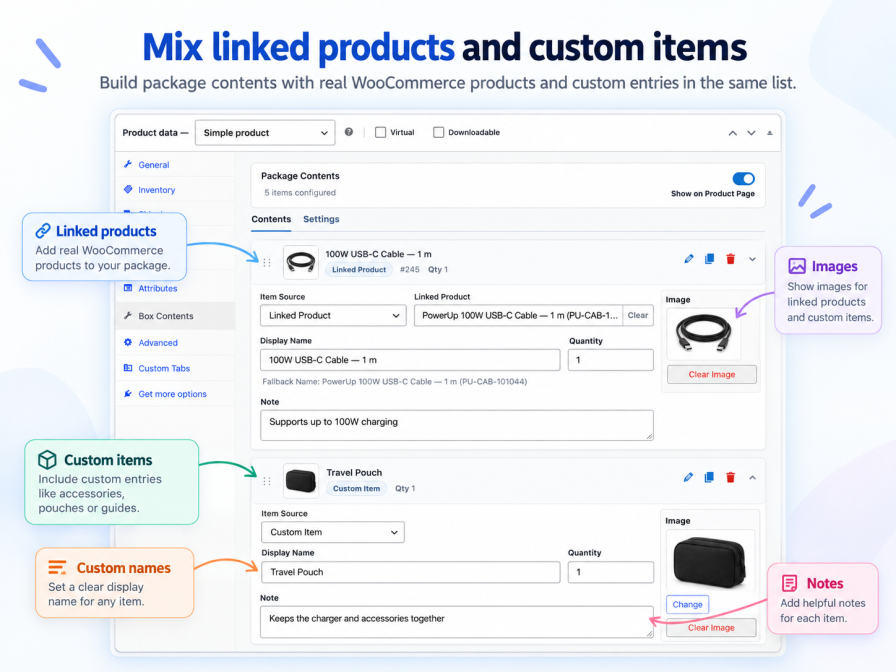Click Quantity field for Travel Pouch
Image resolution: width=896 pixels, height=672 pixels.
click(610, 572)
